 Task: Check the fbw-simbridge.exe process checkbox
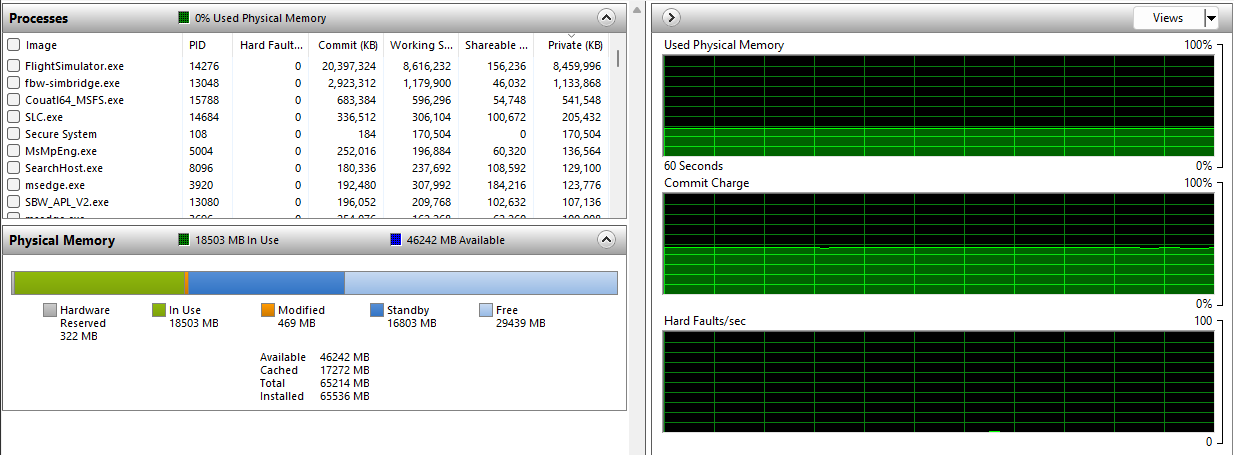coord(13,83)
